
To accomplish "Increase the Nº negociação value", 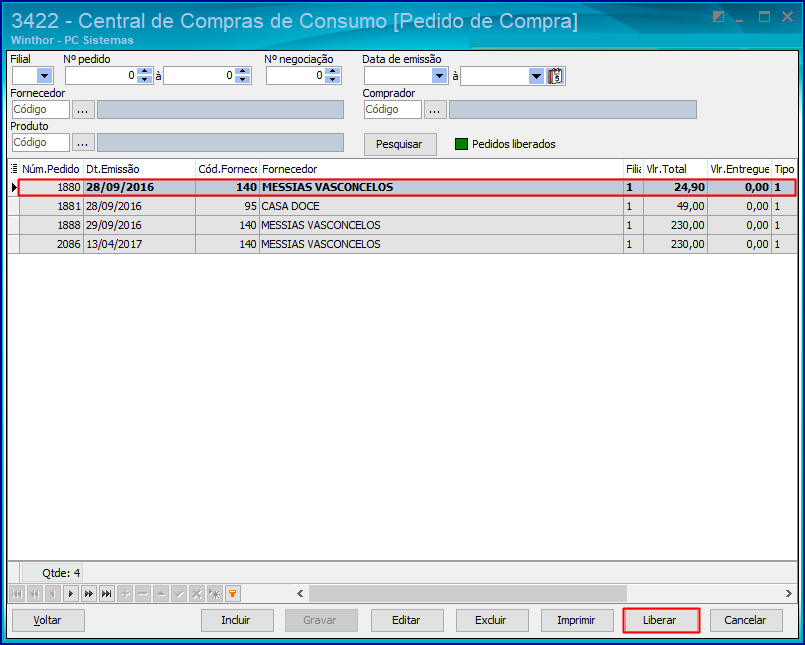I will (333, 72).
